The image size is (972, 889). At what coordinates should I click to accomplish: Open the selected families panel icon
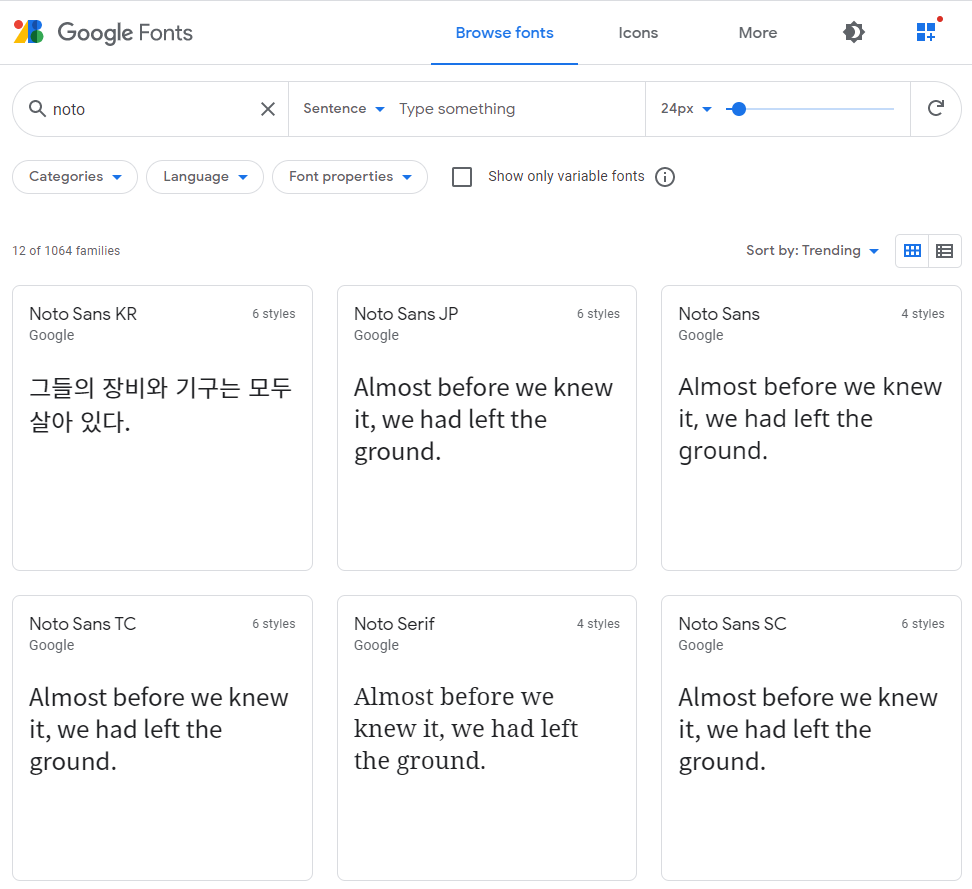pos(928,30)
